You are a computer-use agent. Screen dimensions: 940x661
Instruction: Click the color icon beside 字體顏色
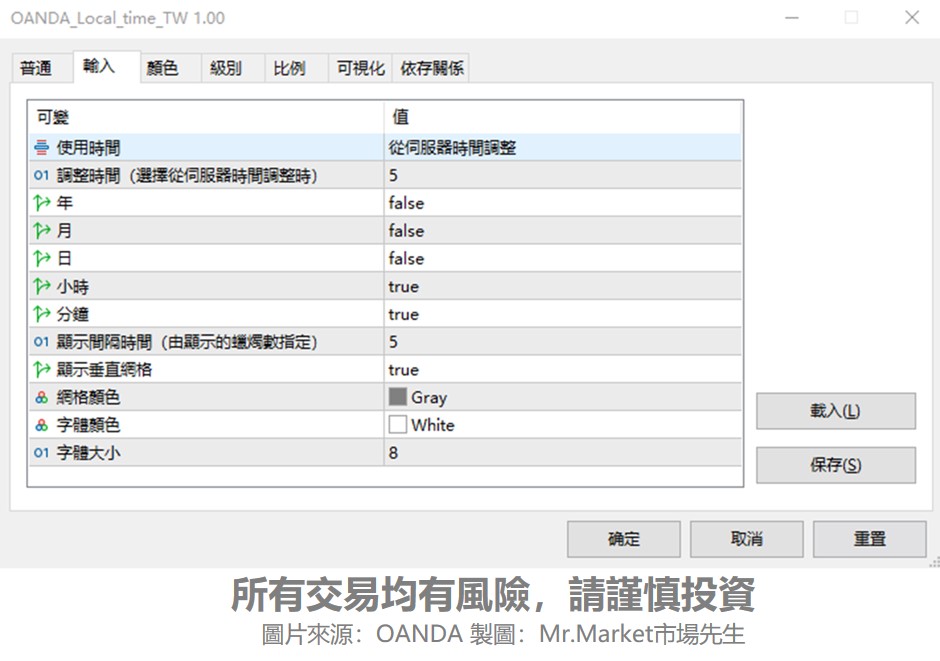tap(41, 425)
